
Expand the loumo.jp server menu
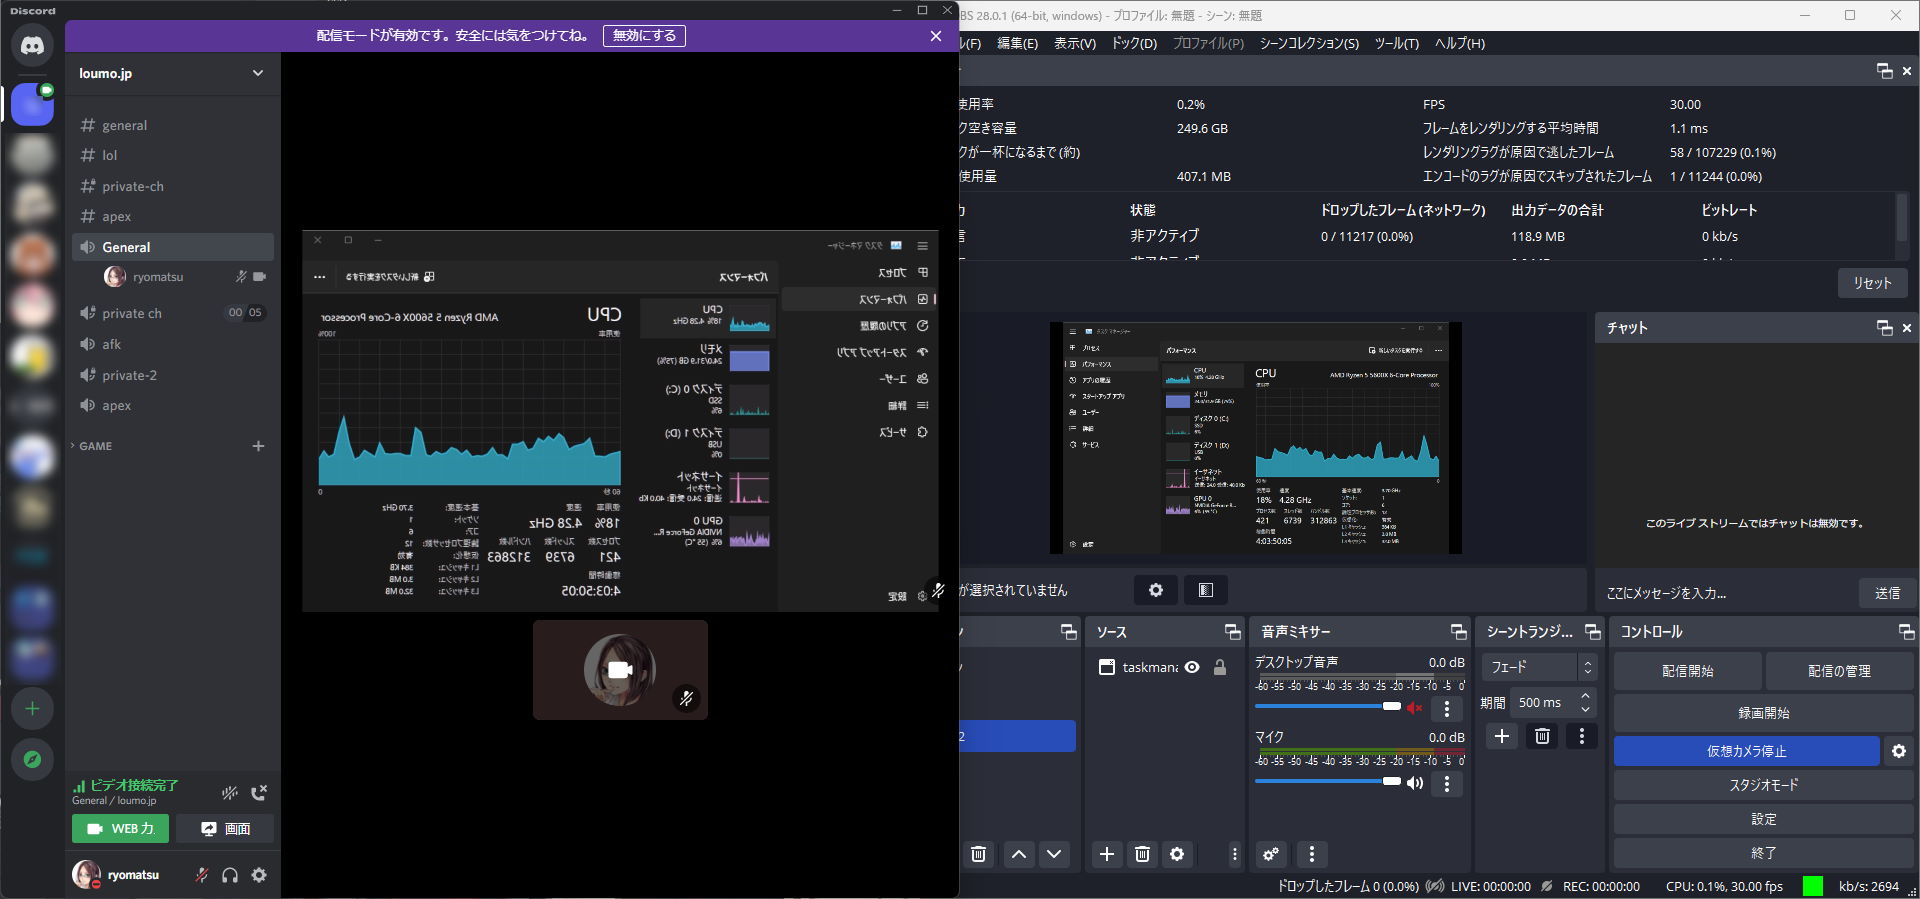[x=172, y=73]
